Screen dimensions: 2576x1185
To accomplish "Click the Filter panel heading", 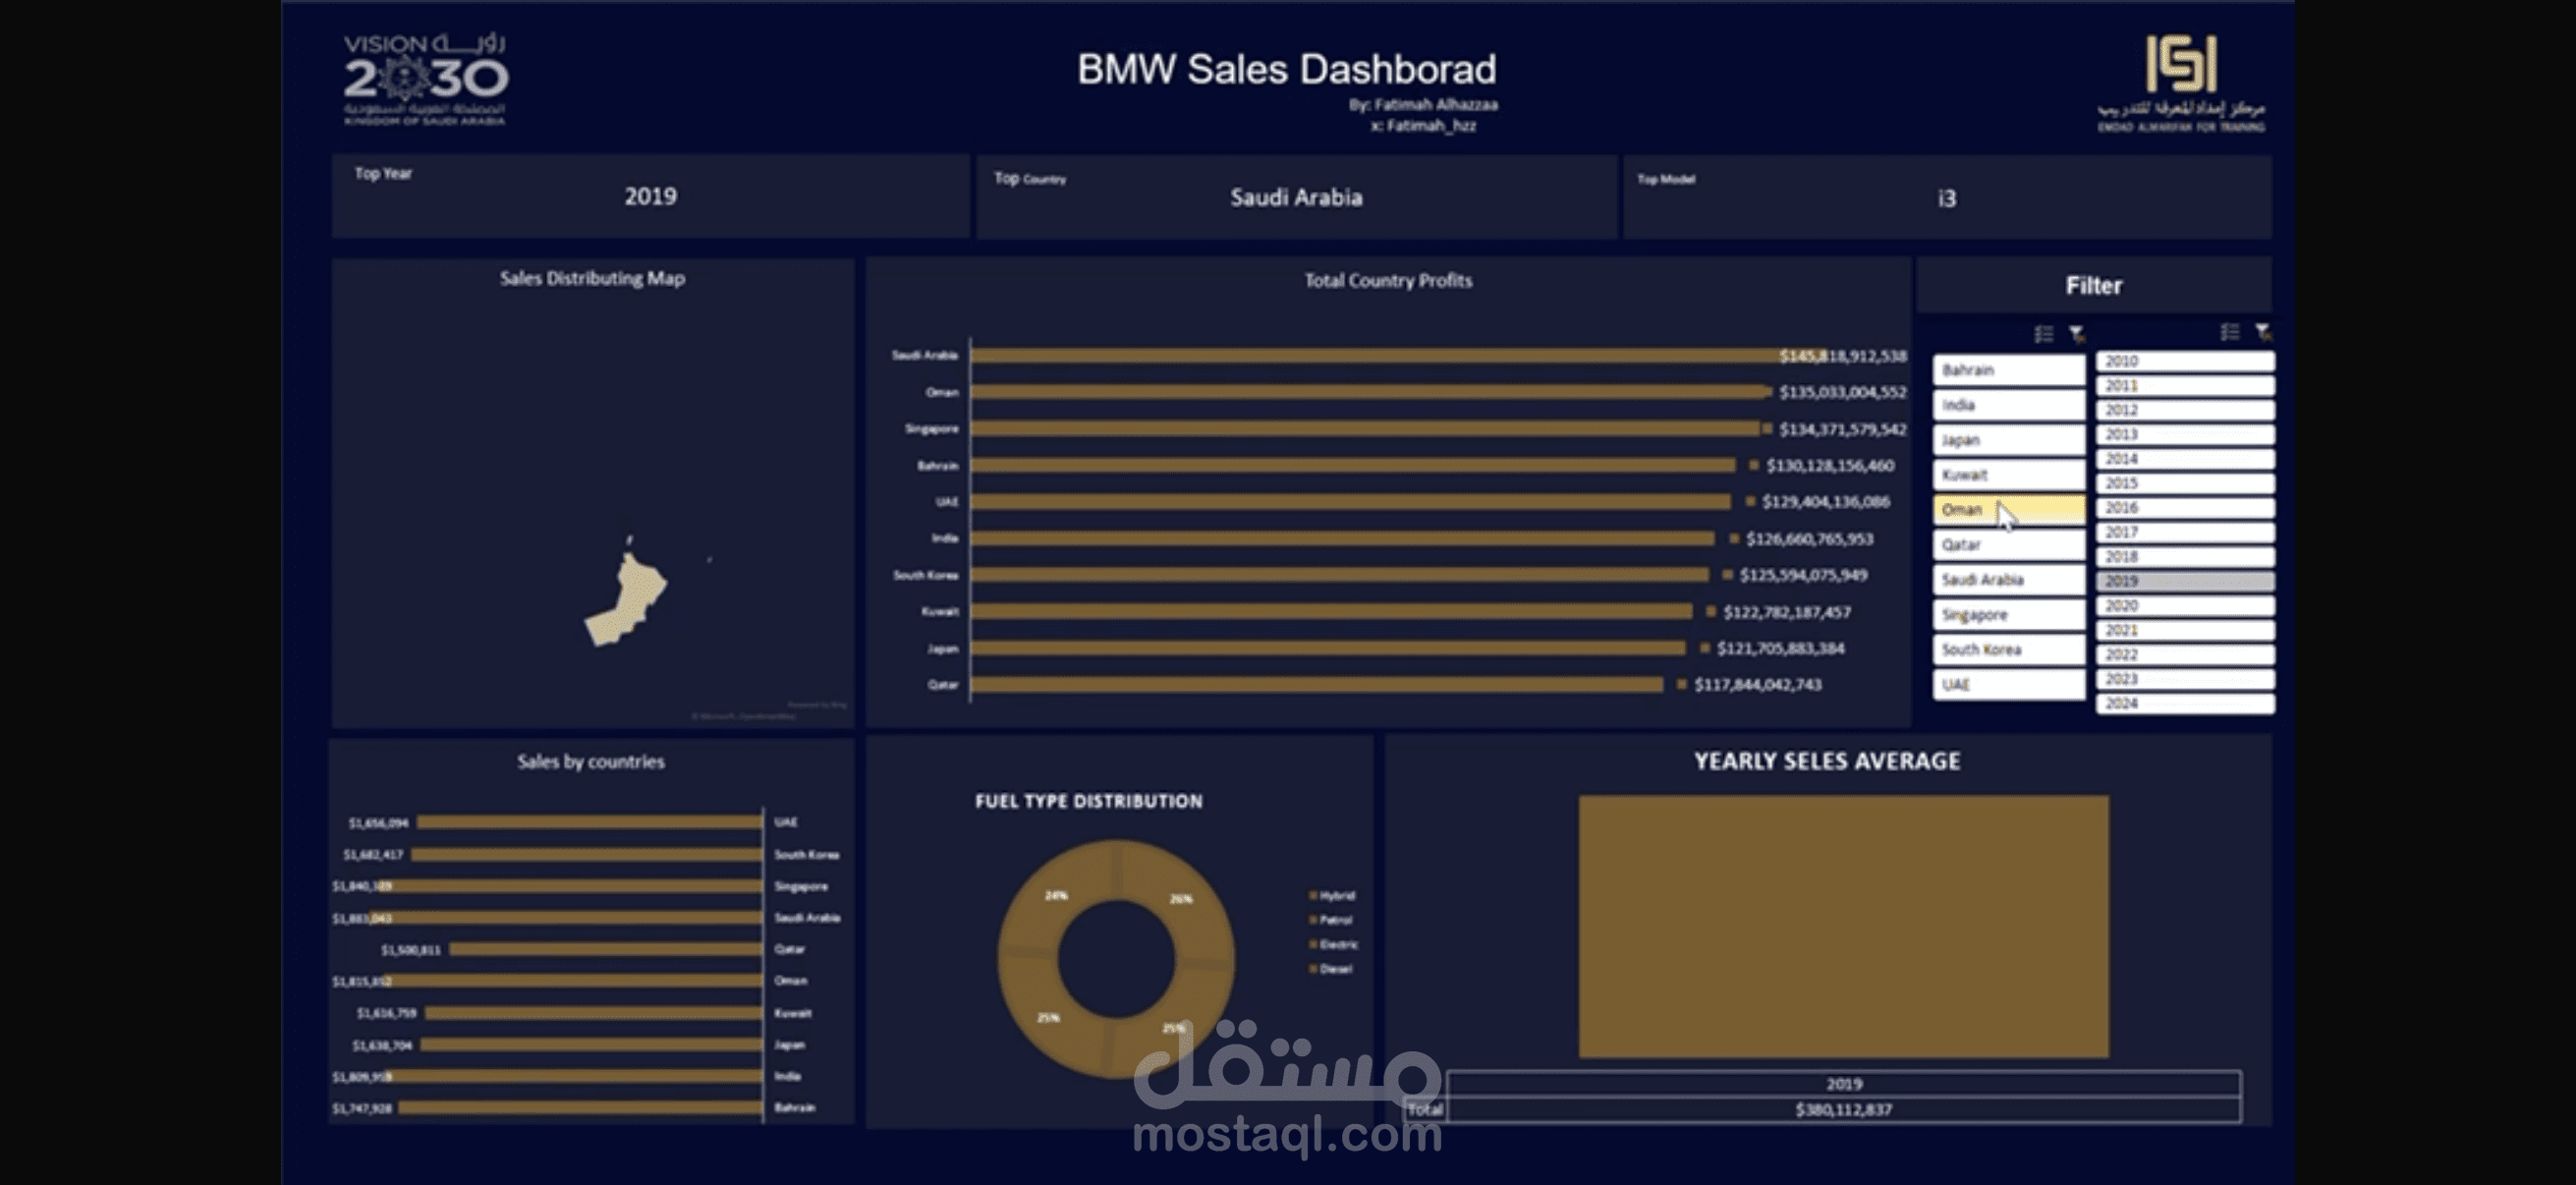I will coord(2094,286).
